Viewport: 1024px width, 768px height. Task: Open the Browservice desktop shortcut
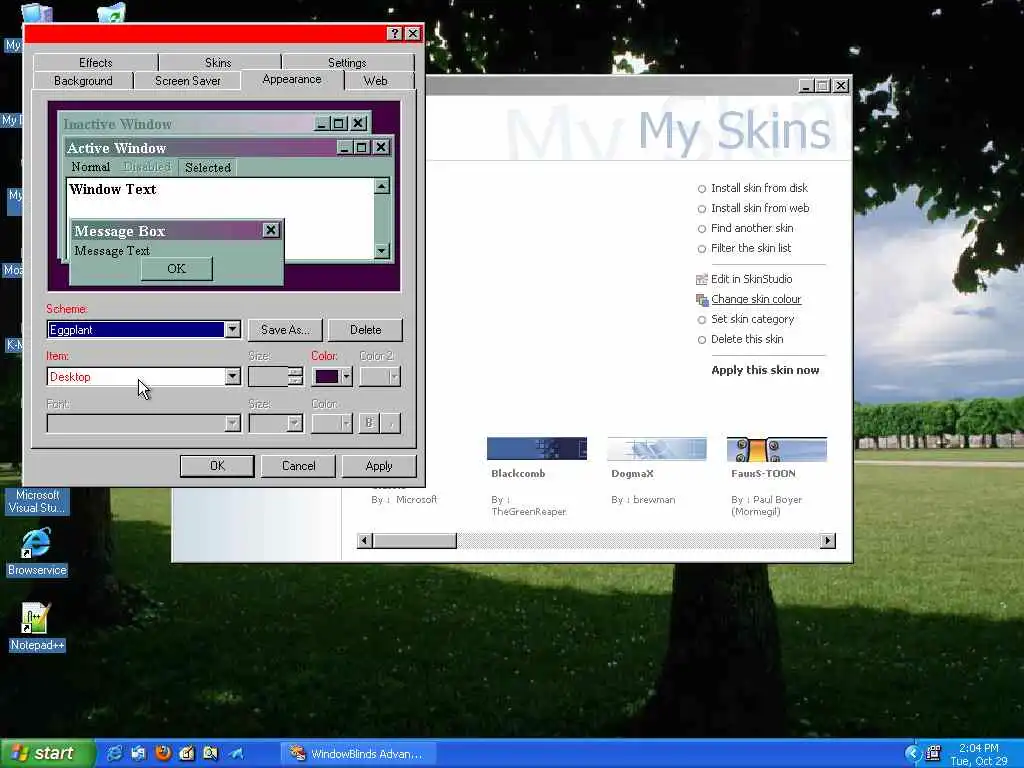[37, 552]
